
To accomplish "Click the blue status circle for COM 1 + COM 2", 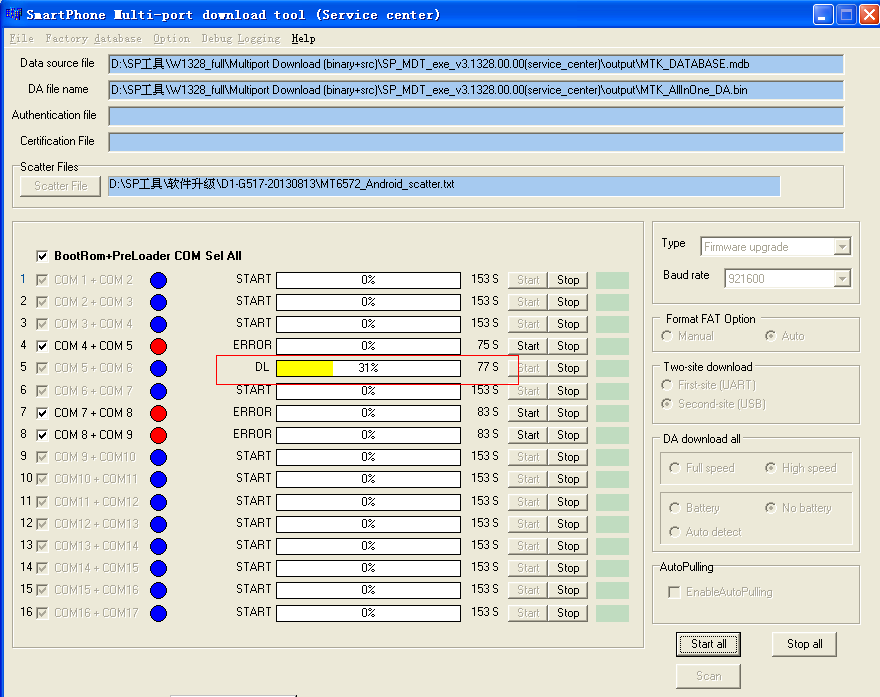I will (158, 280).
